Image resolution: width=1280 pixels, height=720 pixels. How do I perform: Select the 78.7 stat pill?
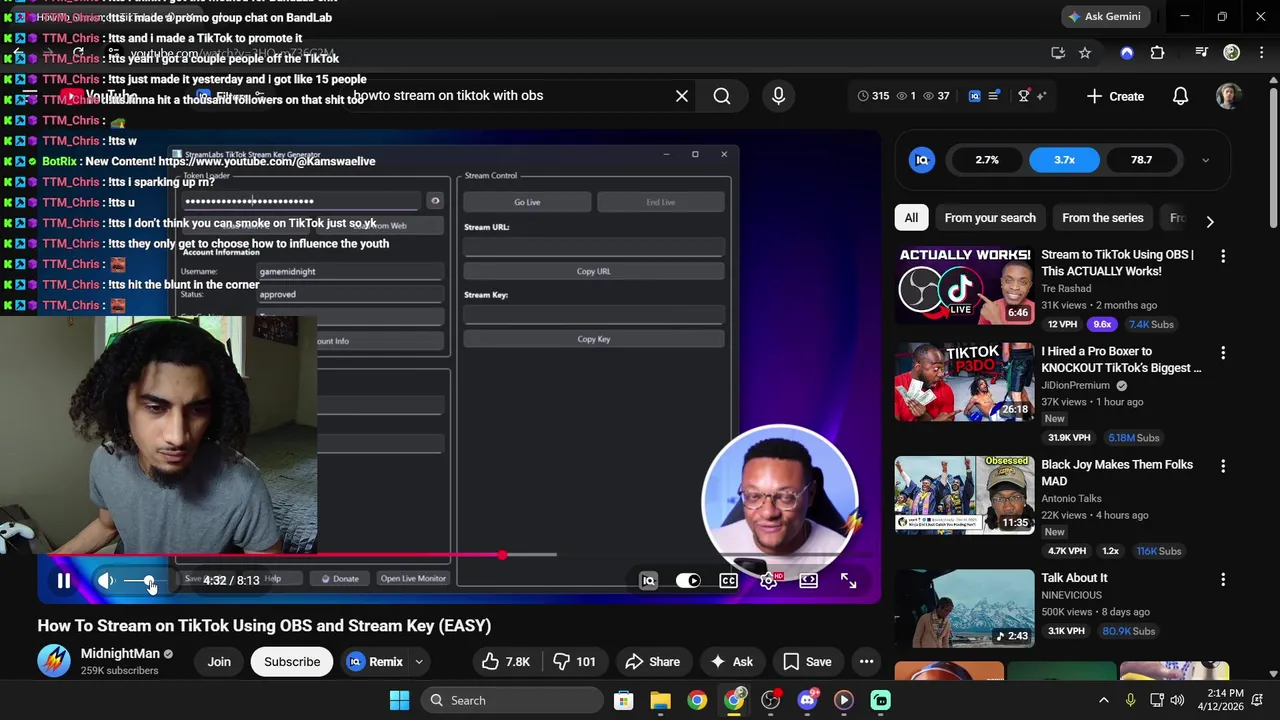click(x=1141, y=160)
